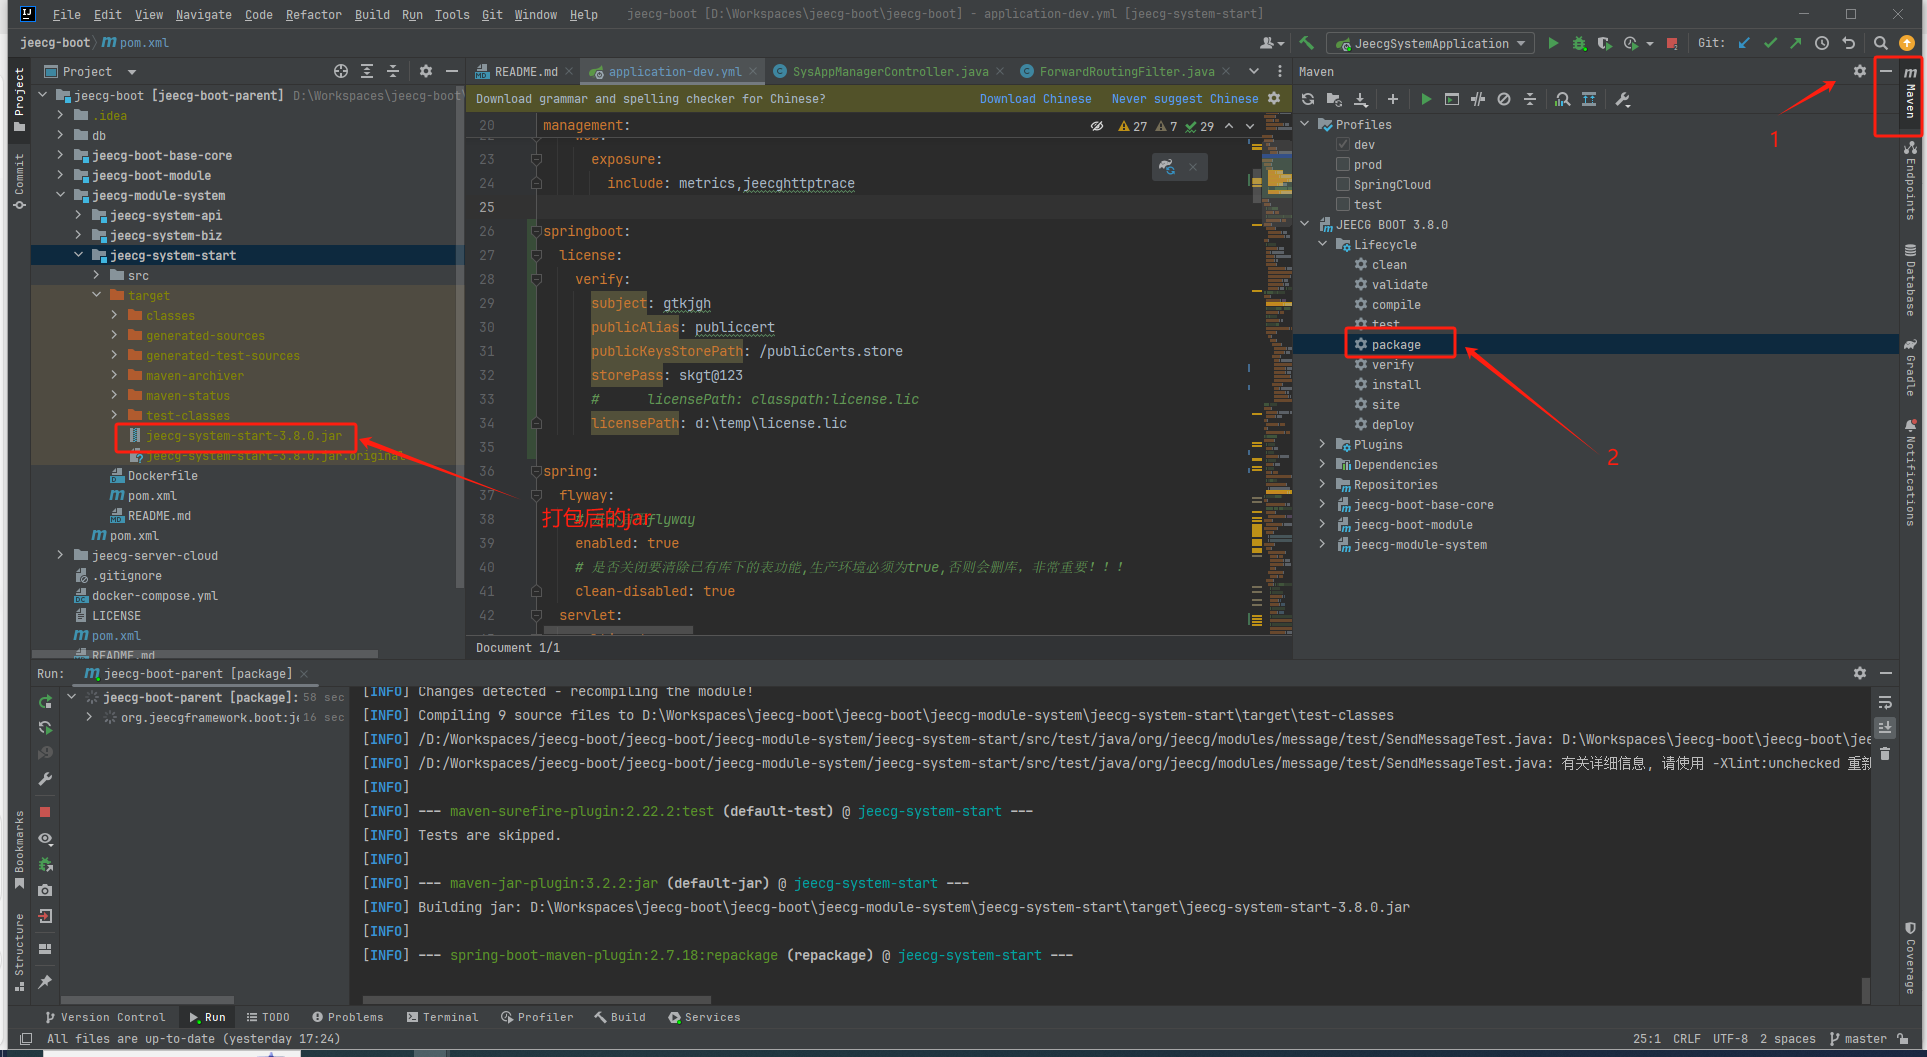Run with Coverage from the top toolbar

(1604, 43)
